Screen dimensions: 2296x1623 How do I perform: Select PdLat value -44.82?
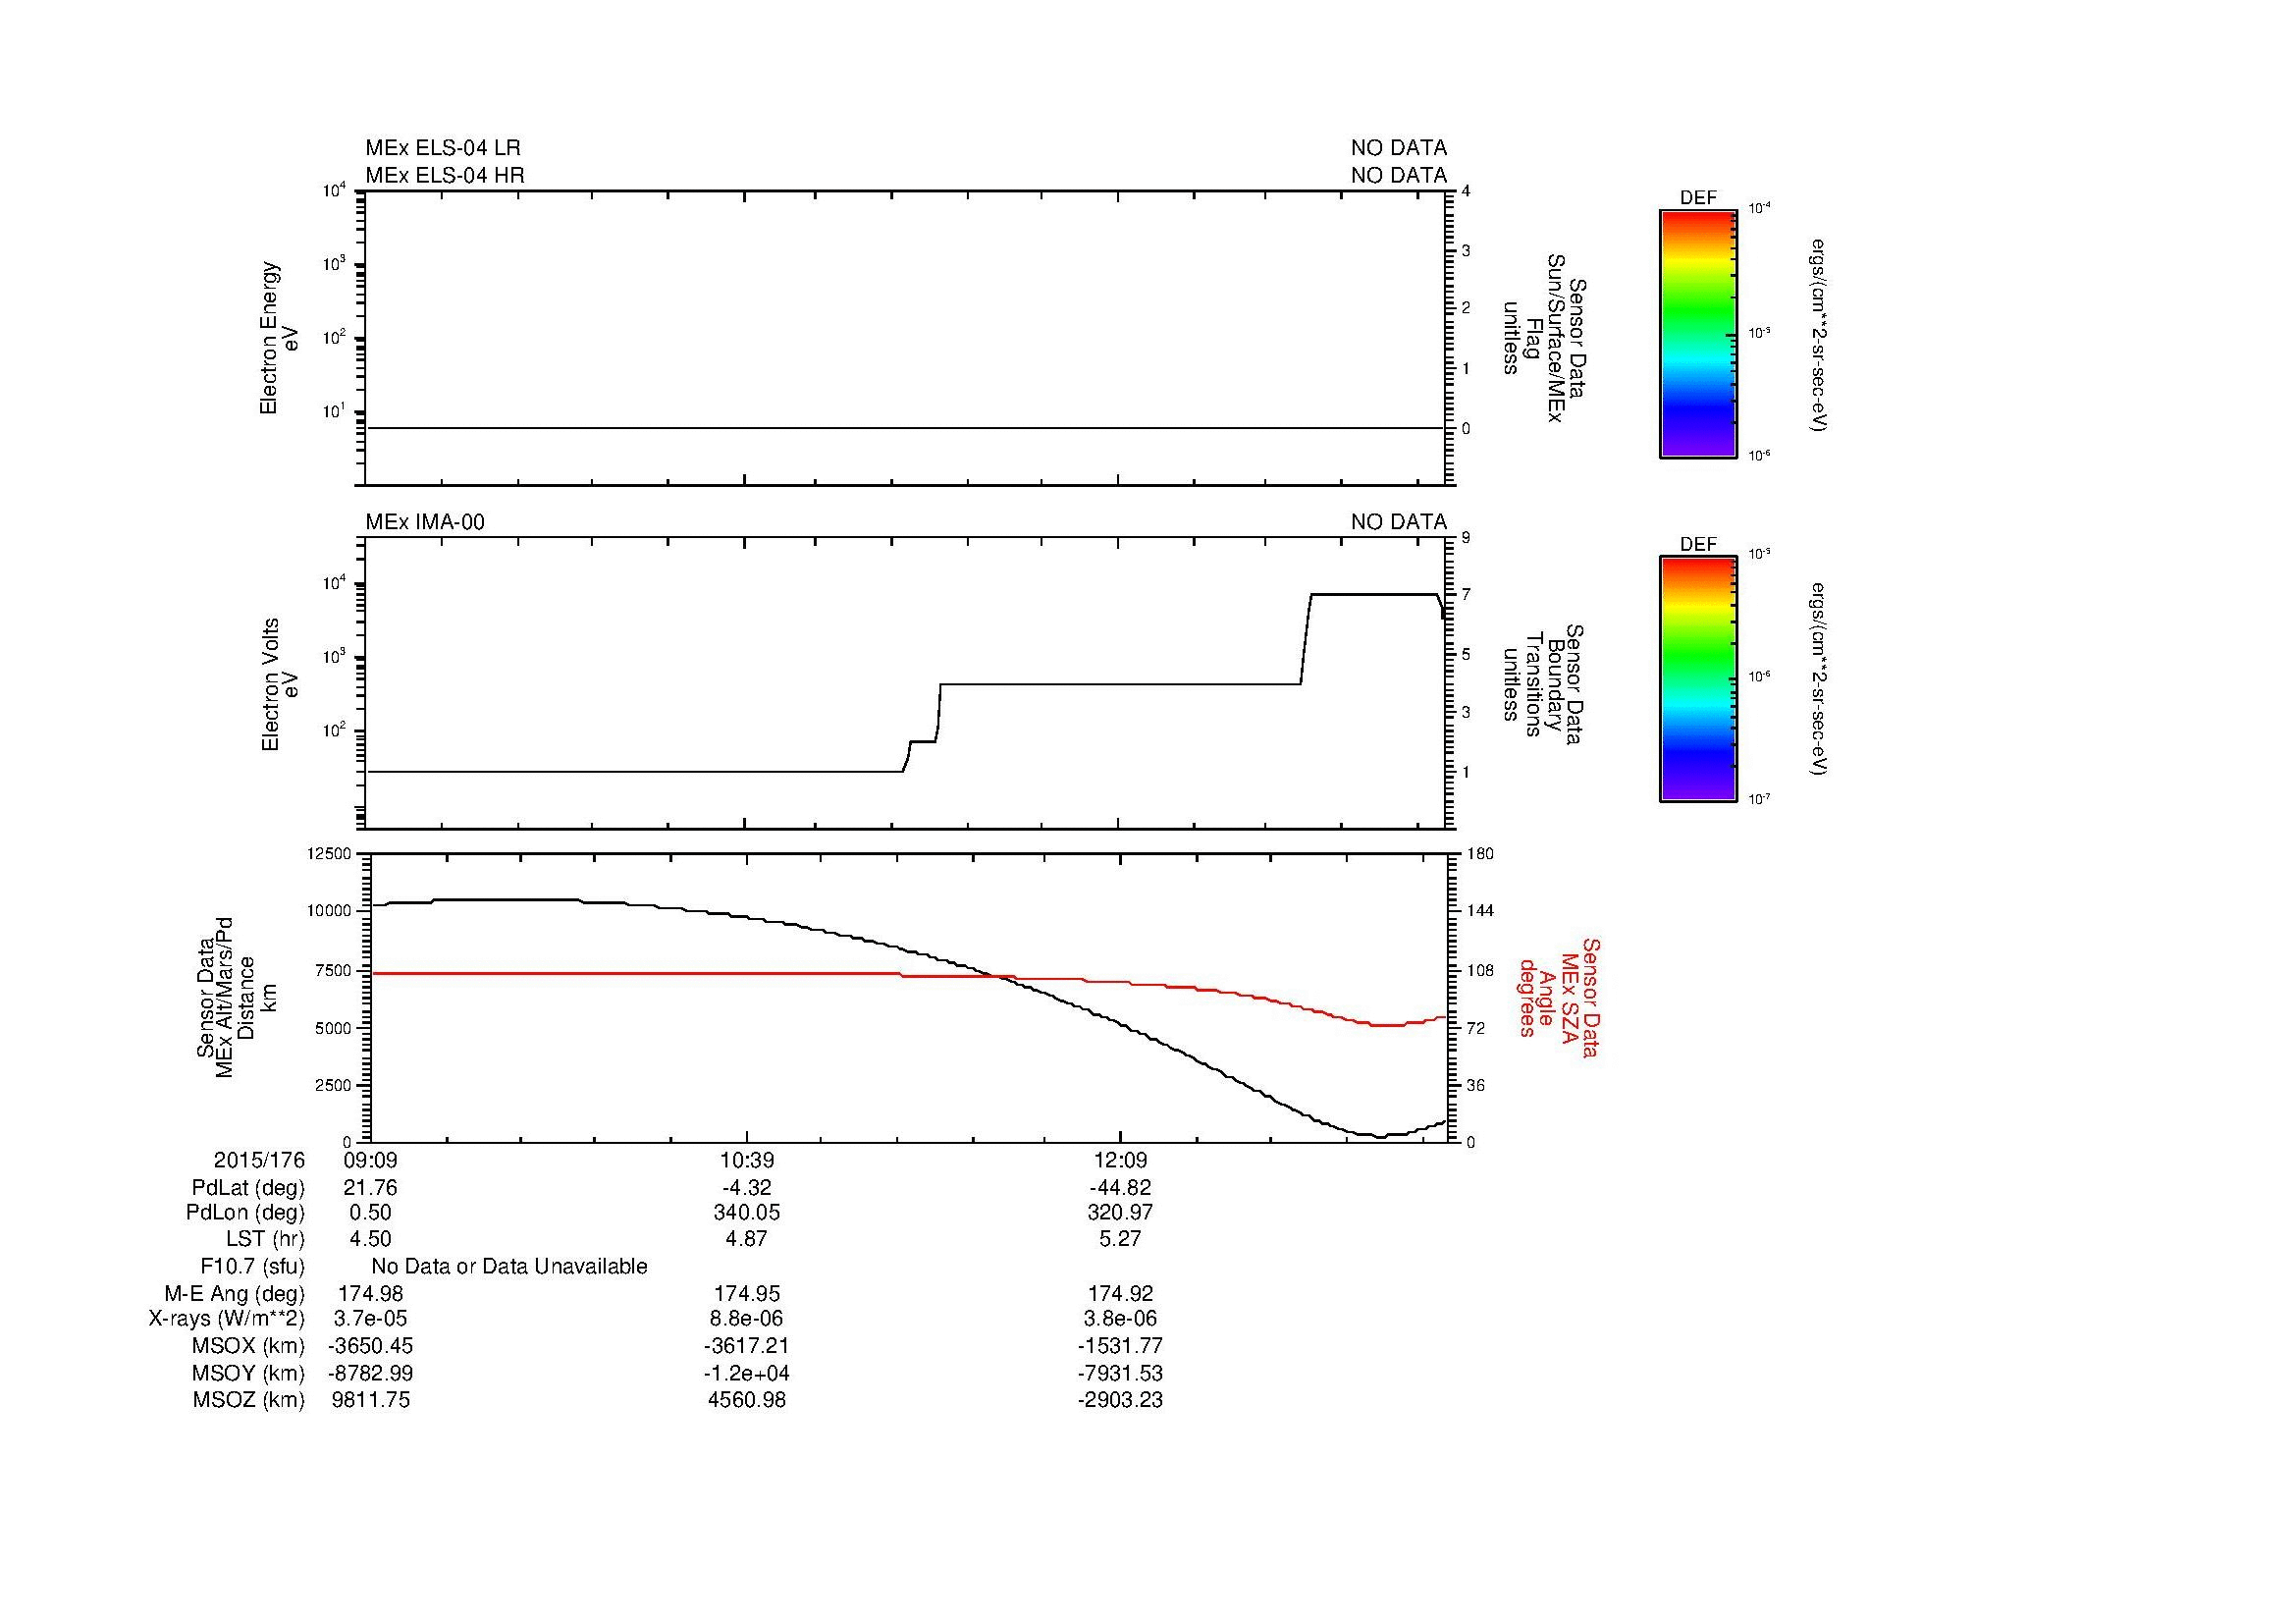pos(1120,1188)
